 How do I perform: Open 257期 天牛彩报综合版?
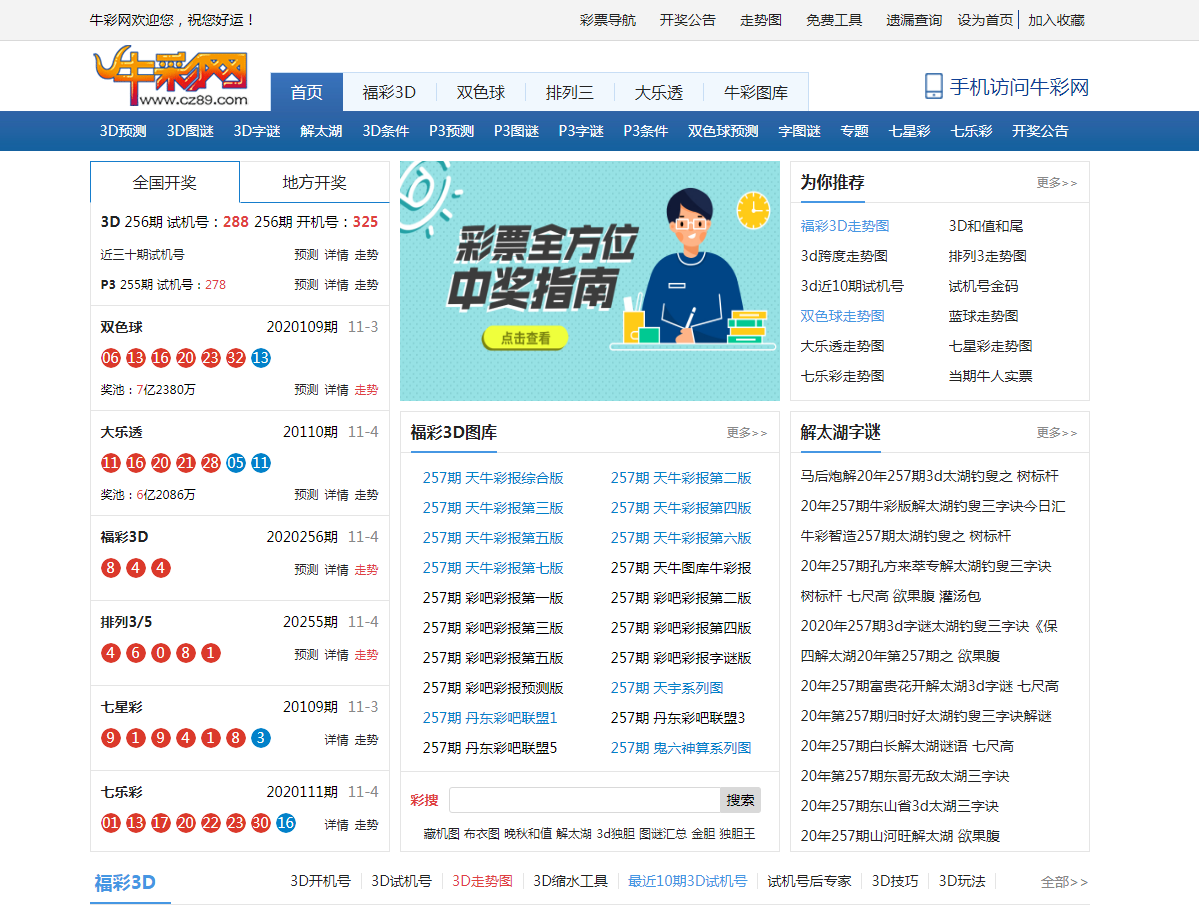[x=493, y=478]
